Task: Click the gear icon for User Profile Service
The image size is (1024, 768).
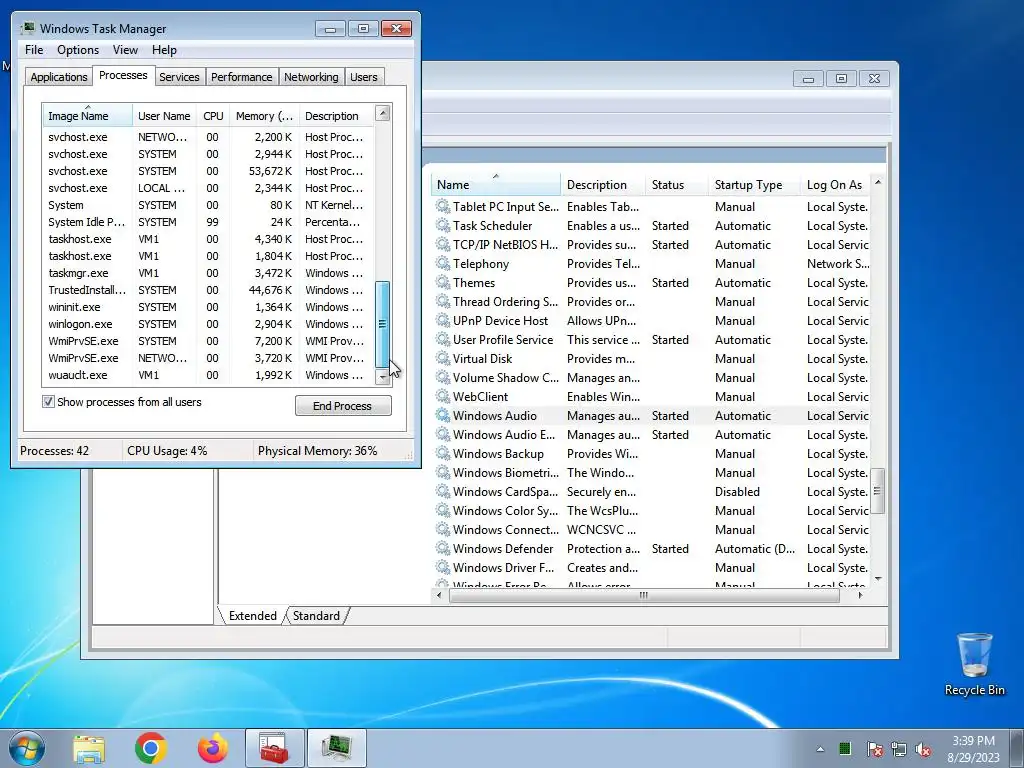Action: (443, 340)
